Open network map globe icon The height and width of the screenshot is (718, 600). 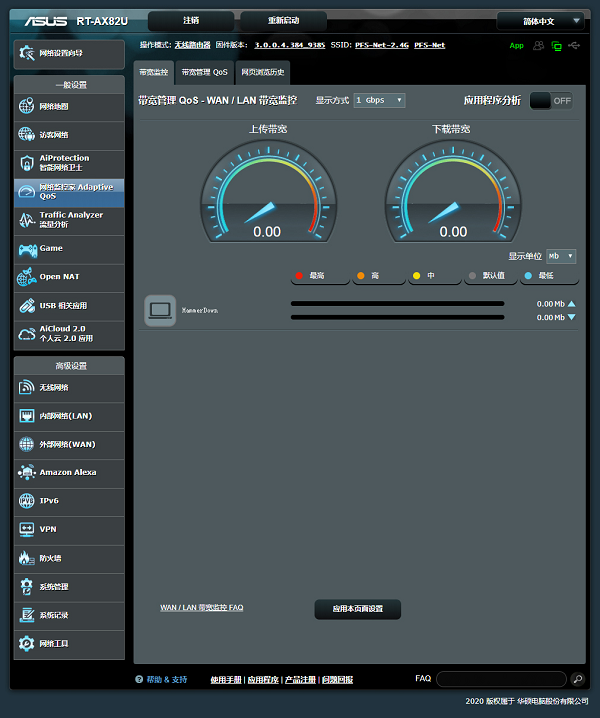[x=27, y=106]
